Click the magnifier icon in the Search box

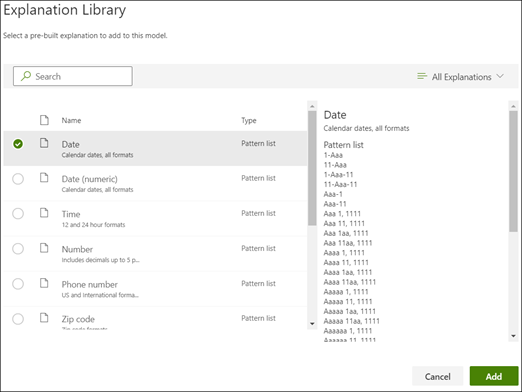[26, 76]
